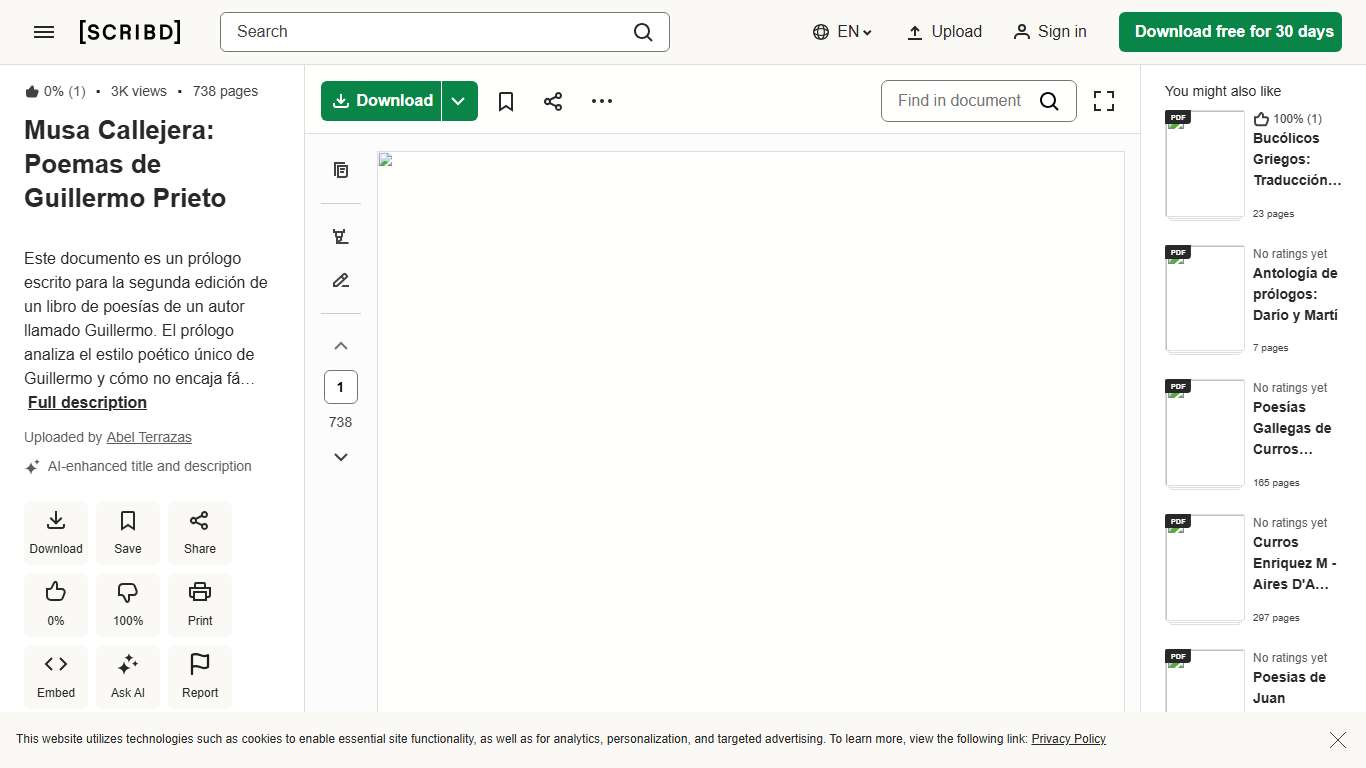Screen dimensions: 1366x768
Task: Open the page thumbnails panel icon
Action: [341, 170]
